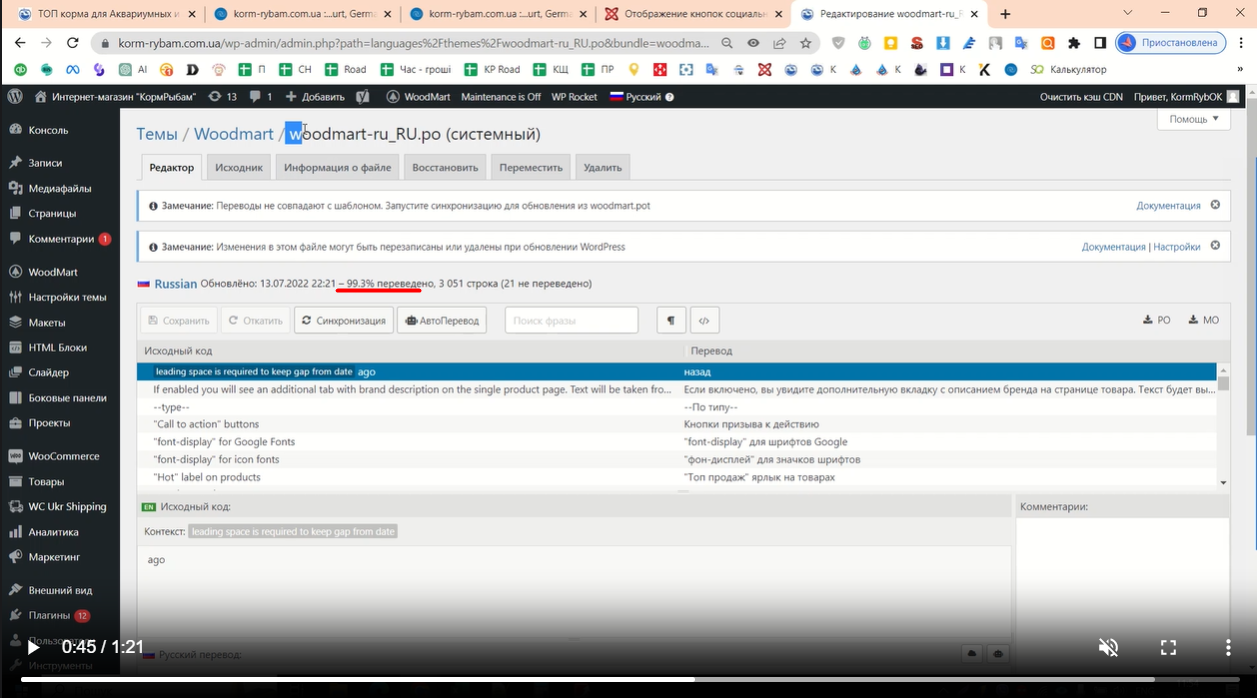Dismiss the notice about woodmart.pot template mismatch
Image resolution: width=1257 pixels, height=698 pixels.
click(1215, 205)
